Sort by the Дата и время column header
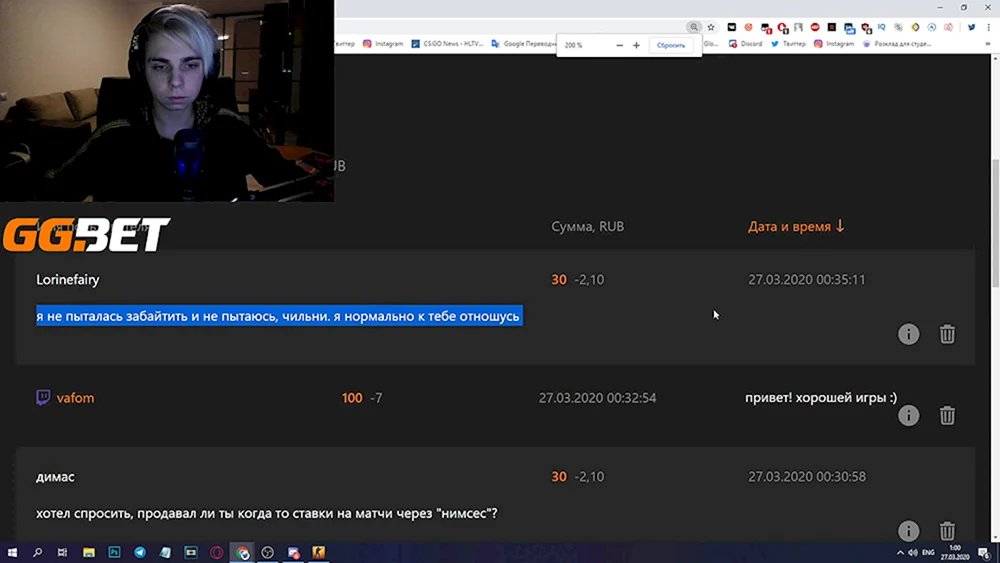 (x=796, y=226)
